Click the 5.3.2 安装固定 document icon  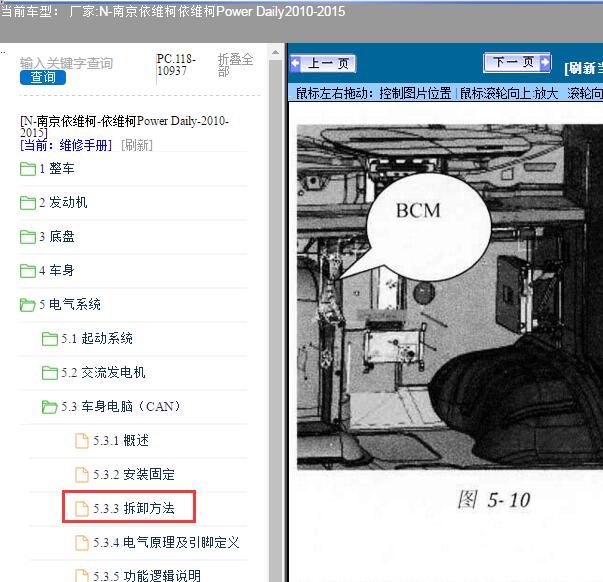pyautogui.click(x=82, y=474)
